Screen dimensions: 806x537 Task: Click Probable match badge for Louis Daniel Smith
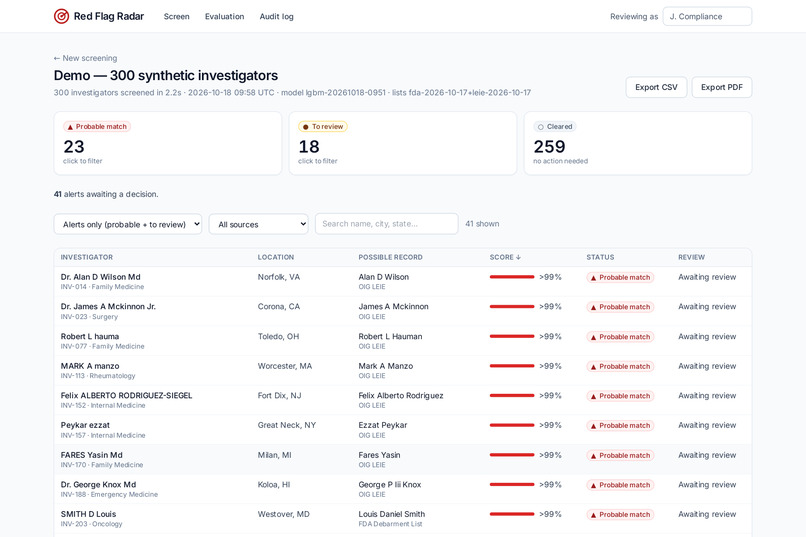tap(620, 514)
